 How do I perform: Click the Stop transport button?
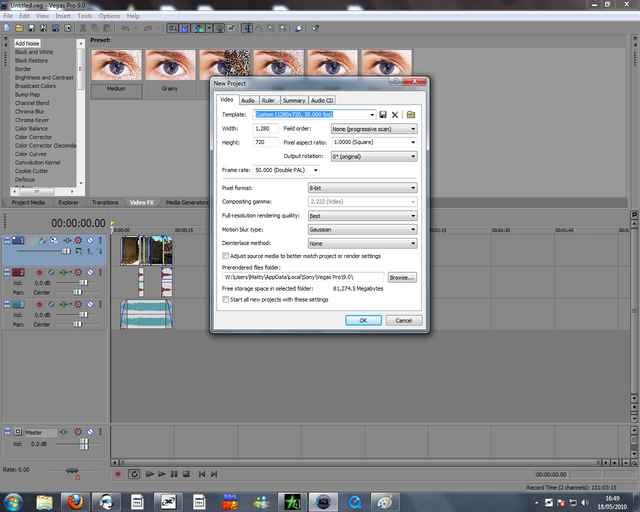pos(186,474)
